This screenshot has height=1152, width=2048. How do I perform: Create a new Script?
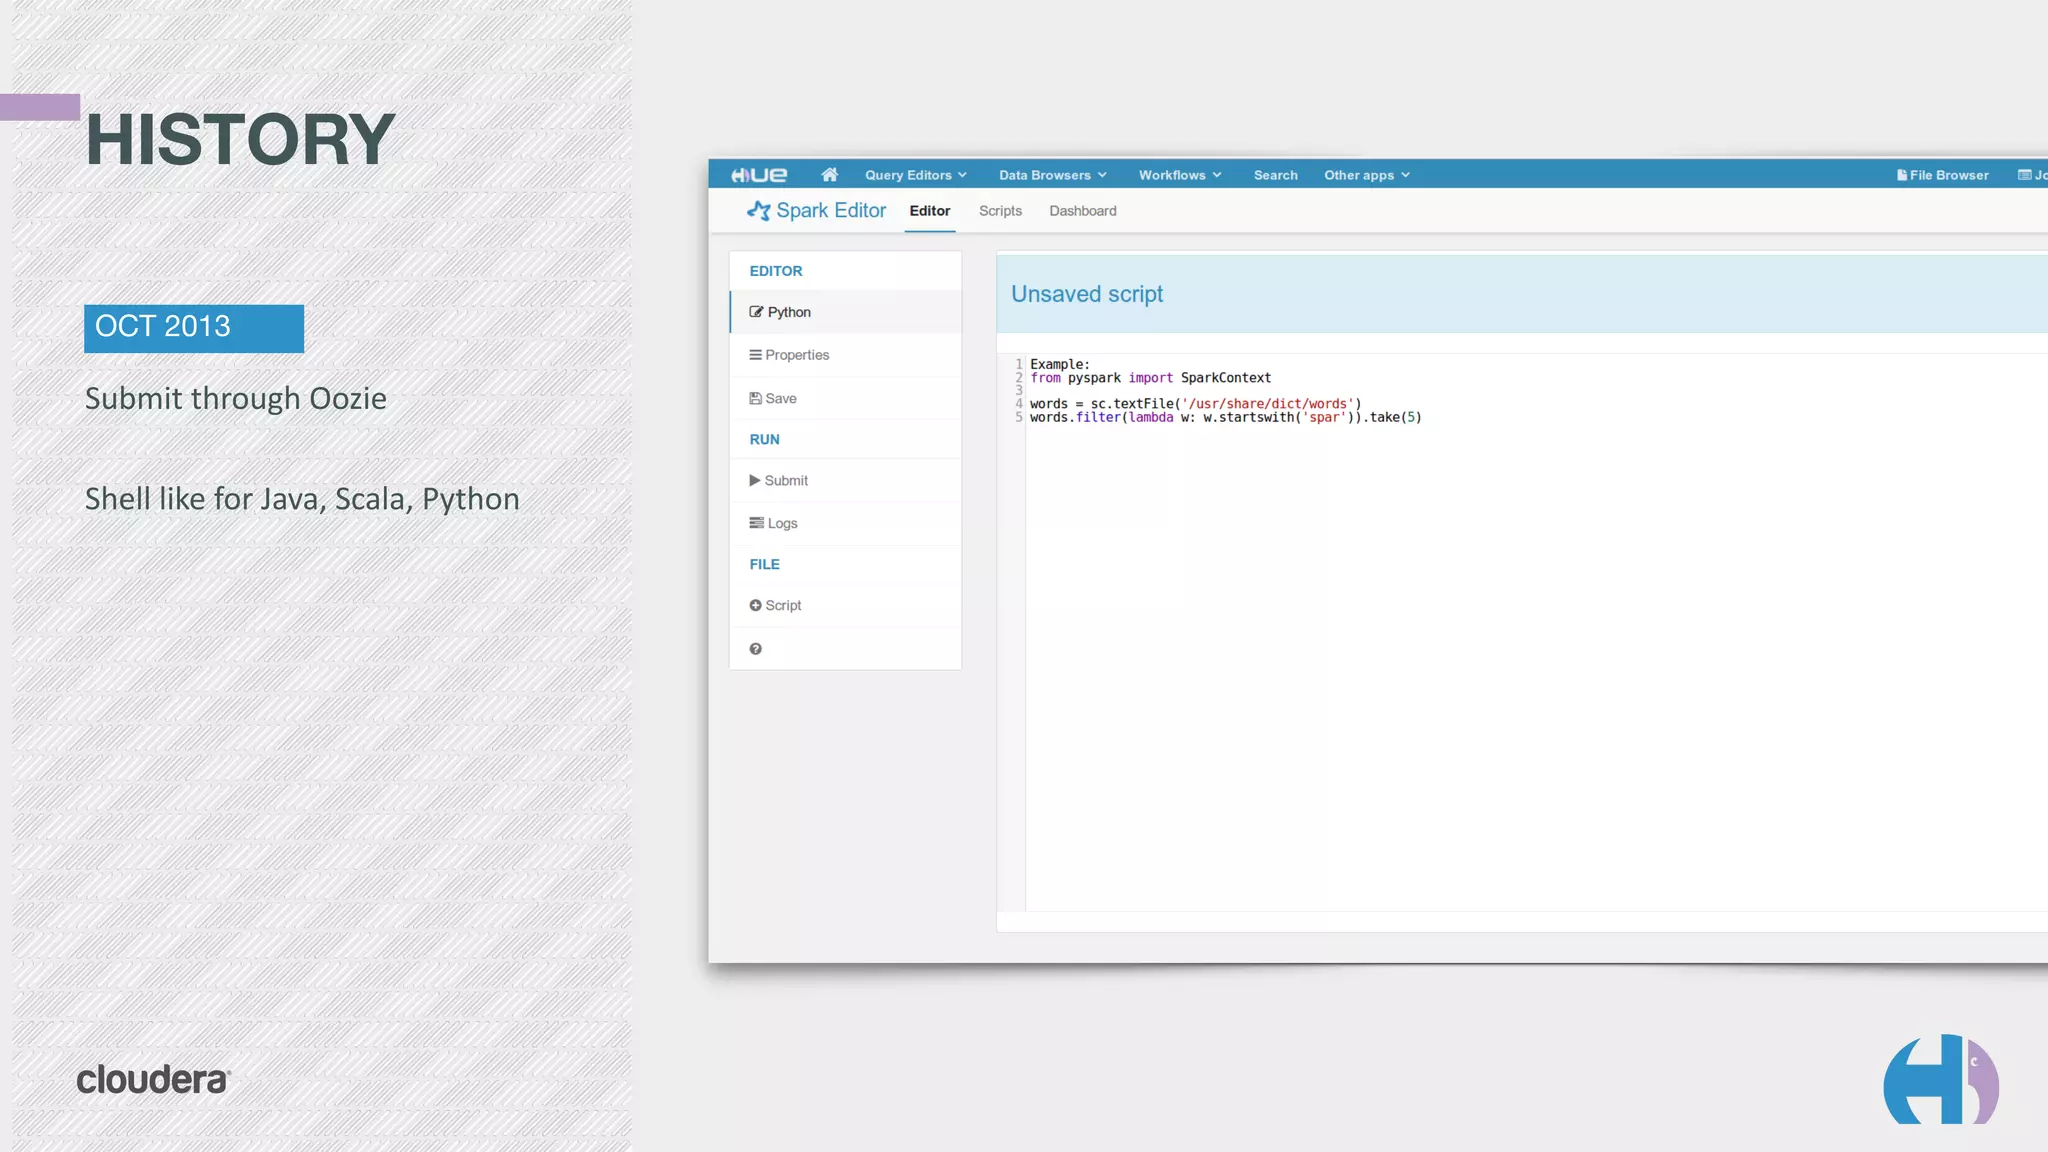click(846, 605)
